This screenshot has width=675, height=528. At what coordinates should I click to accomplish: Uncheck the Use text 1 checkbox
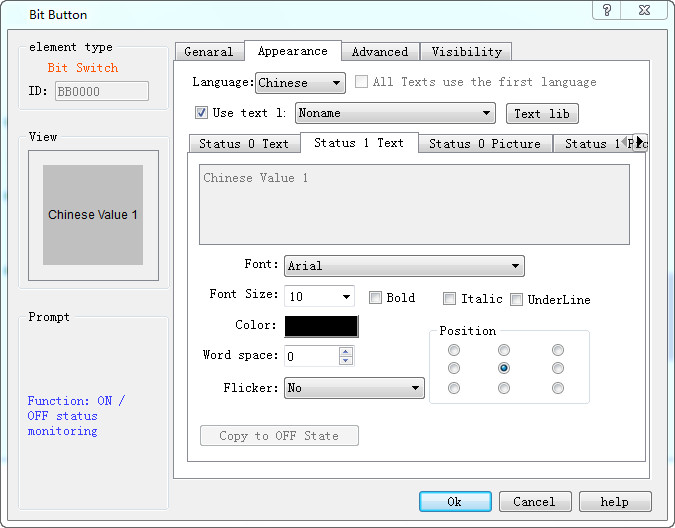pos(201,113)
